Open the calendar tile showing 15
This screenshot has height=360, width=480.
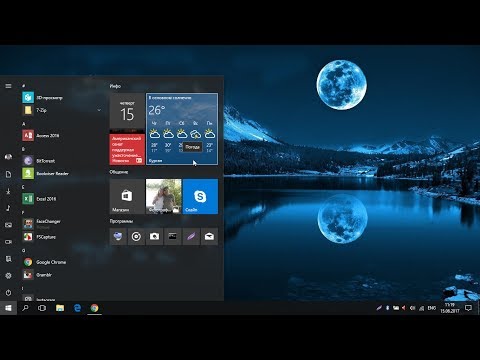click(x=127, y=111)
